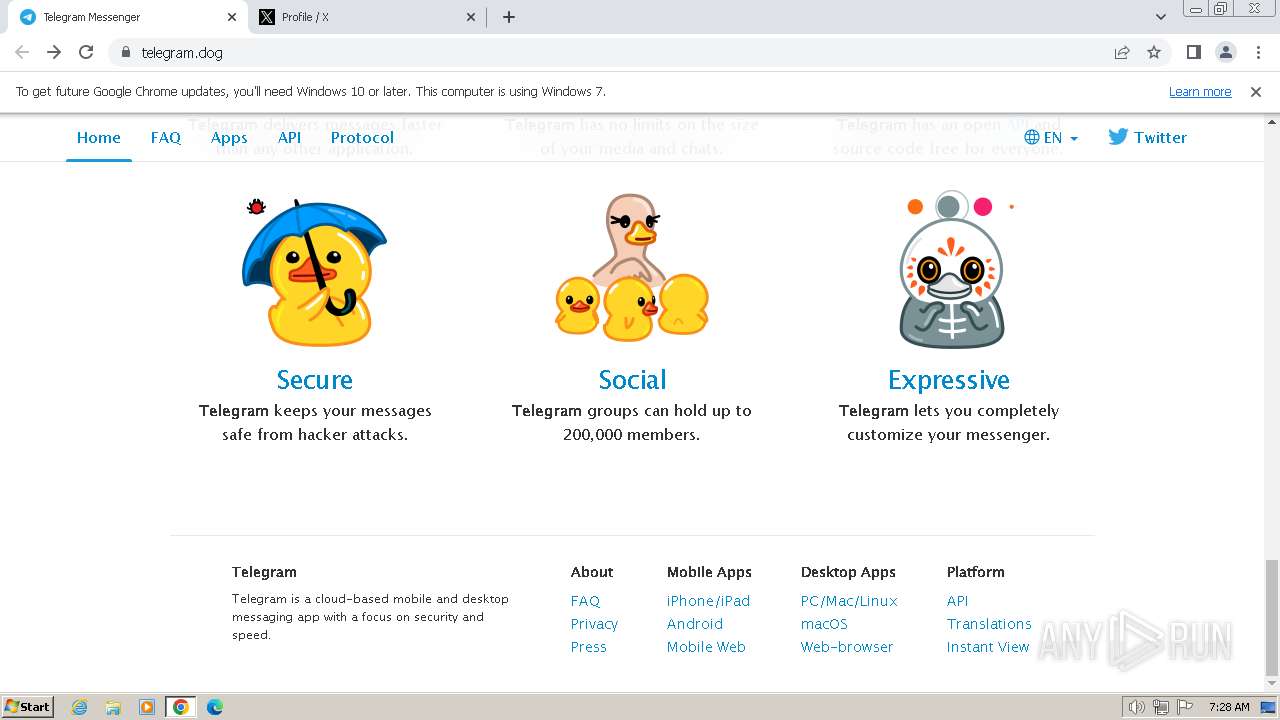This screenshot has width=1280, height=720.
Task: Open the Twitter link in navbar
Action: coord(1148,138)
